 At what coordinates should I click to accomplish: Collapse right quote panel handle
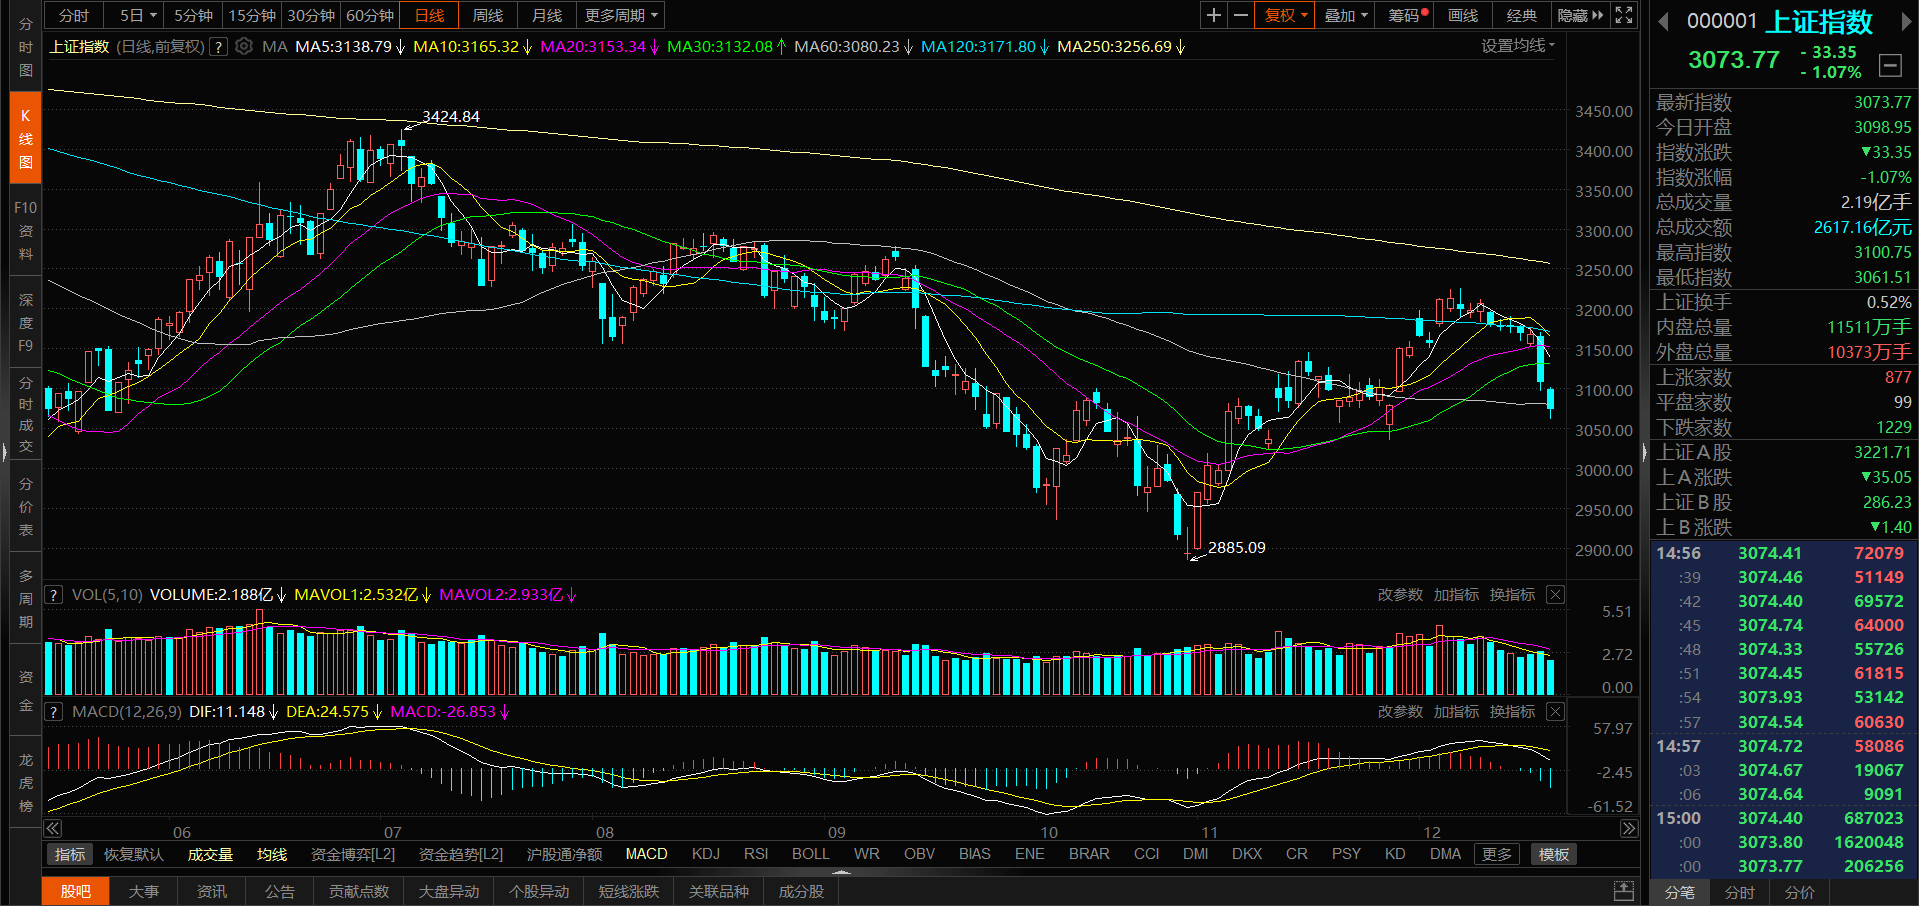[1645, 453]
